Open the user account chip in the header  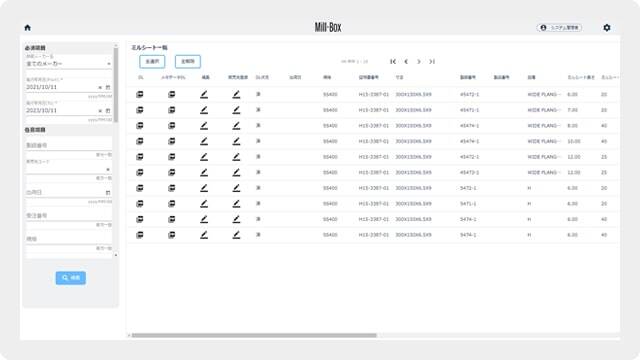click(x=559, y=28)
